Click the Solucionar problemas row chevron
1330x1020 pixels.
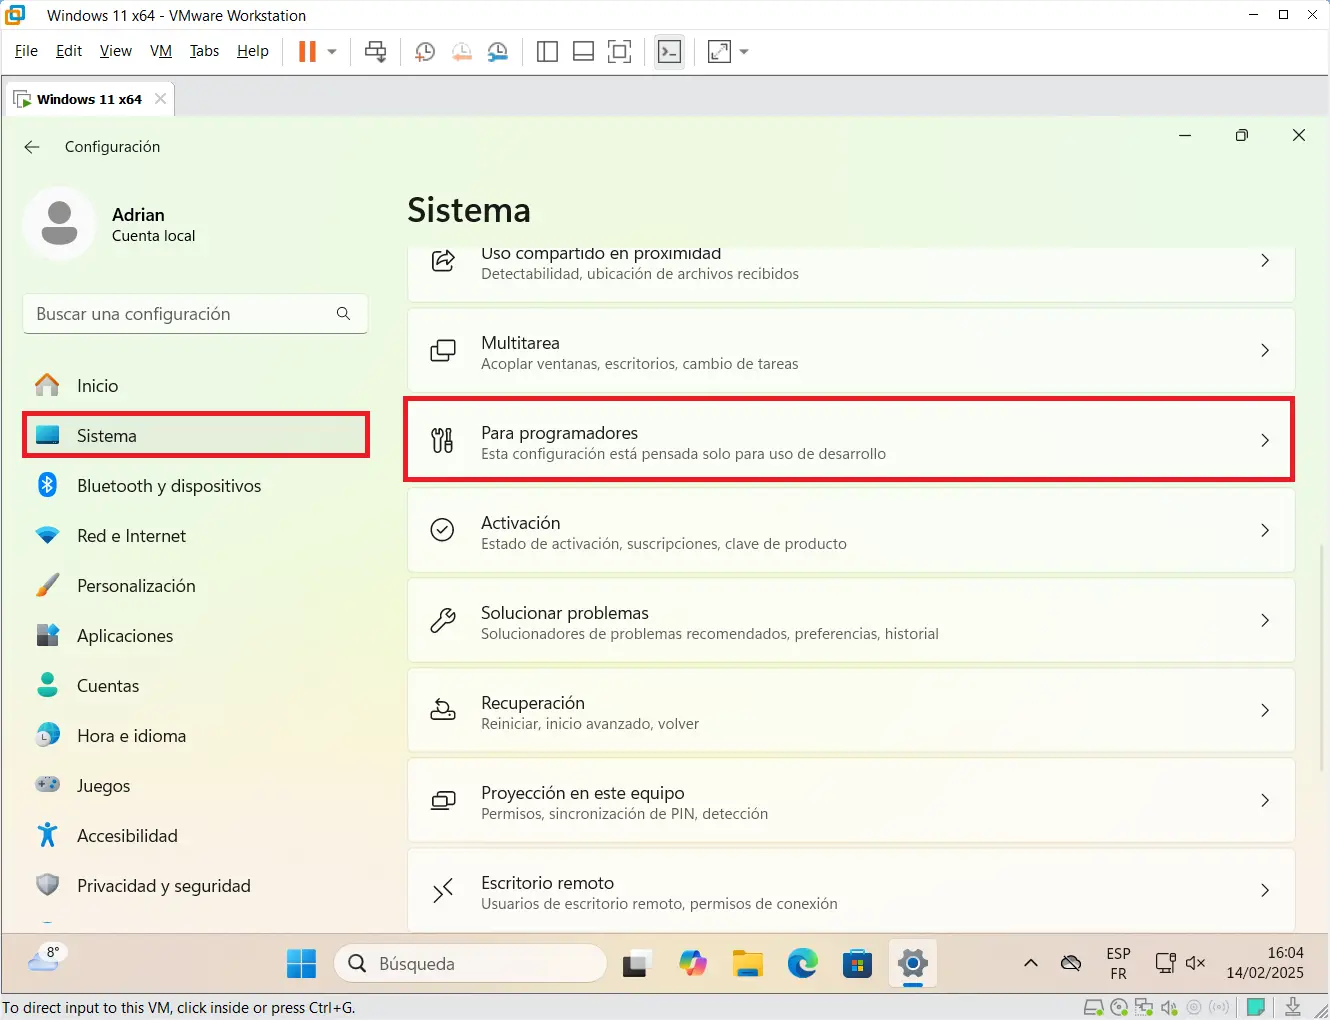[x=1265, y=621]
